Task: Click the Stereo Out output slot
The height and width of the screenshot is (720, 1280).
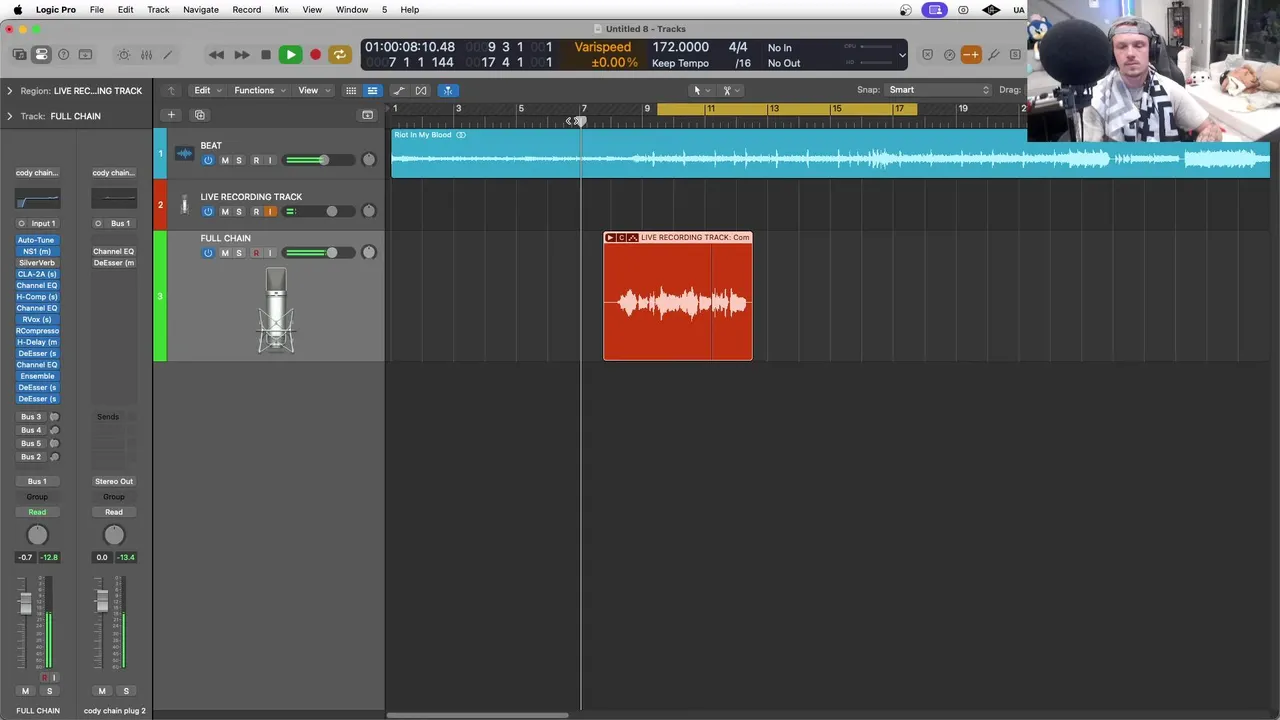Action: tap(114, 482)
